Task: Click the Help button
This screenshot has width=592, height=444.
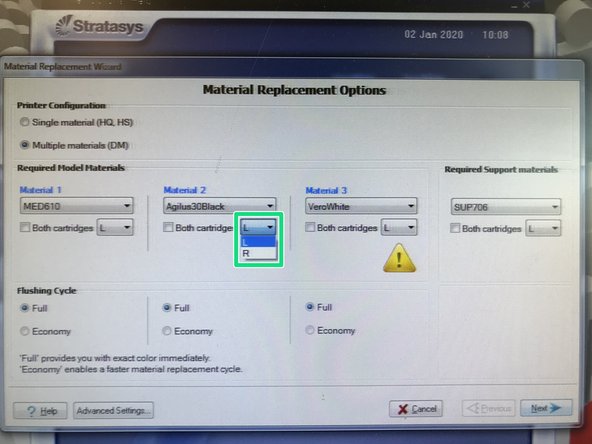Action: pyautogui.click(x=40, y=411)
